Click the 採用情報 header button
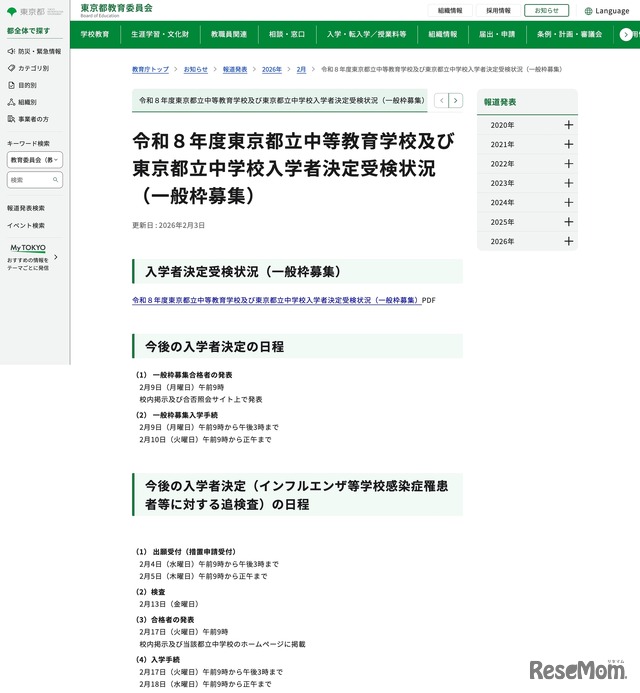The height and width of the screenshot is (693, 640). click(498, 11)
